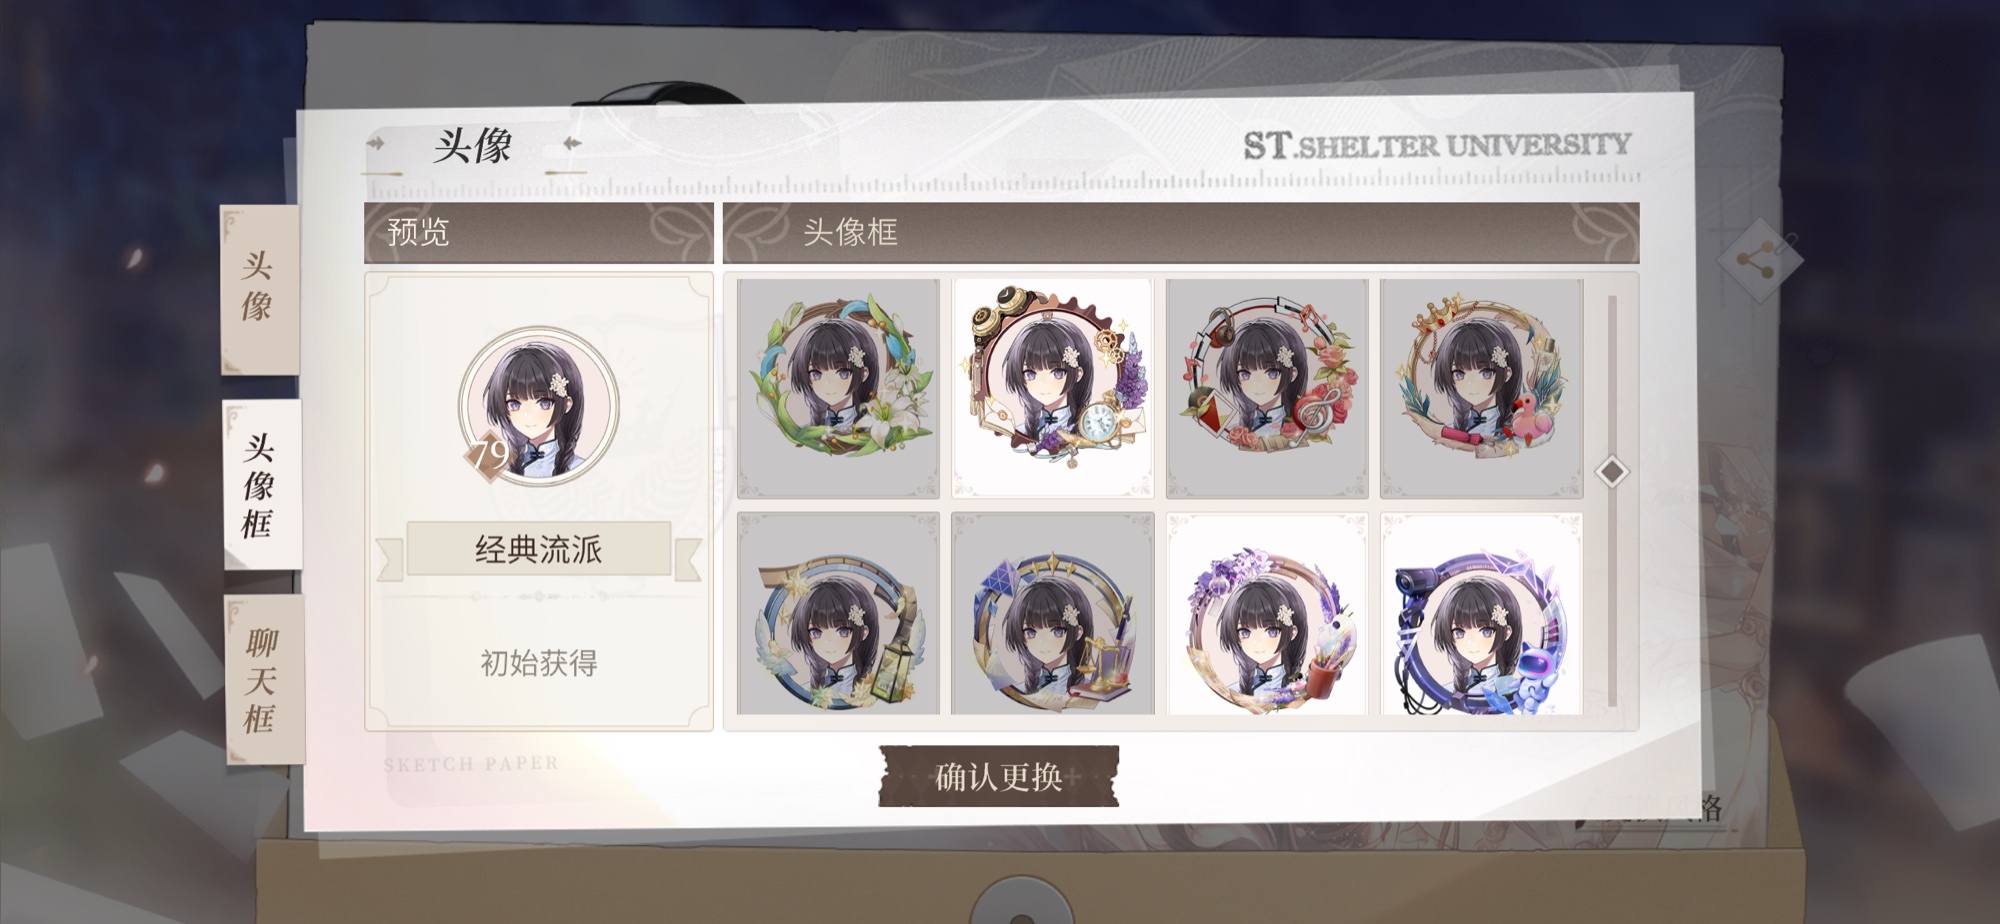The width and height of the screenshot is (2000, 924).
Task: Confirm change with 确认更换 button
Action: point(998,776)
